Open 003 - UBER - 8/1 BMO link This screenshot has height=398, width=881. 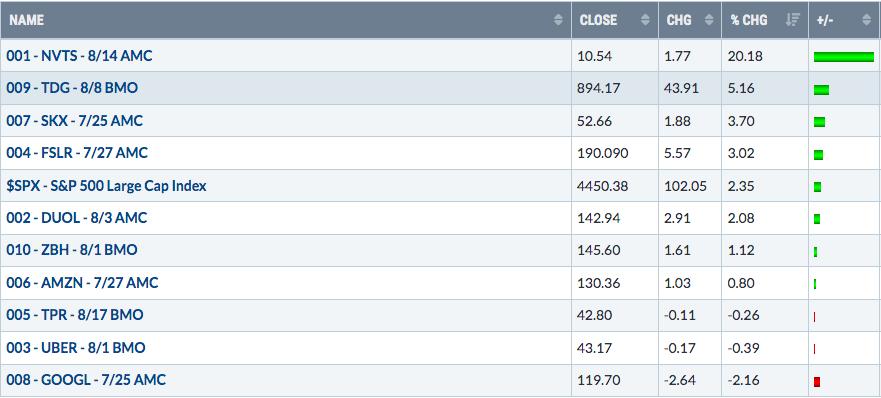tap(76, 348)
